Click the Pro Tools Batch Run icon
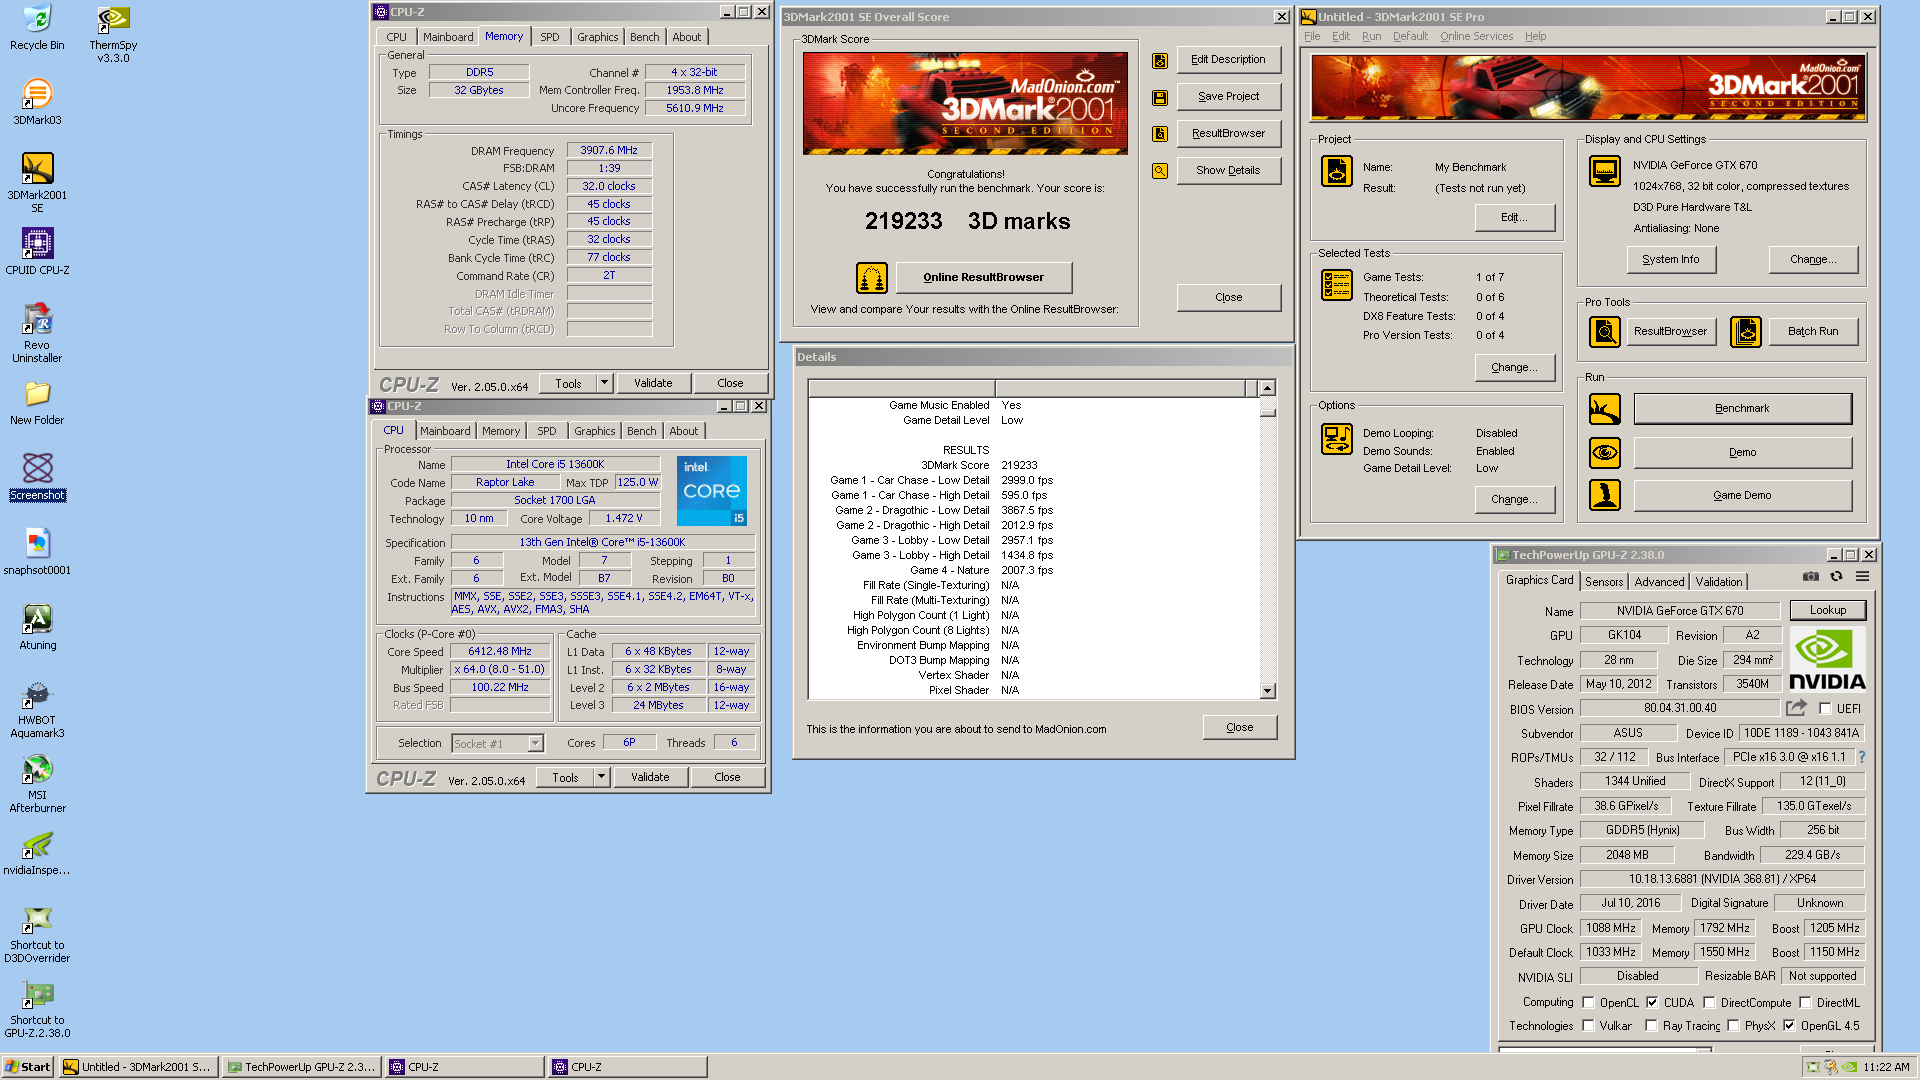Screen dimensions: 1920x1080 pos(1746,332)
